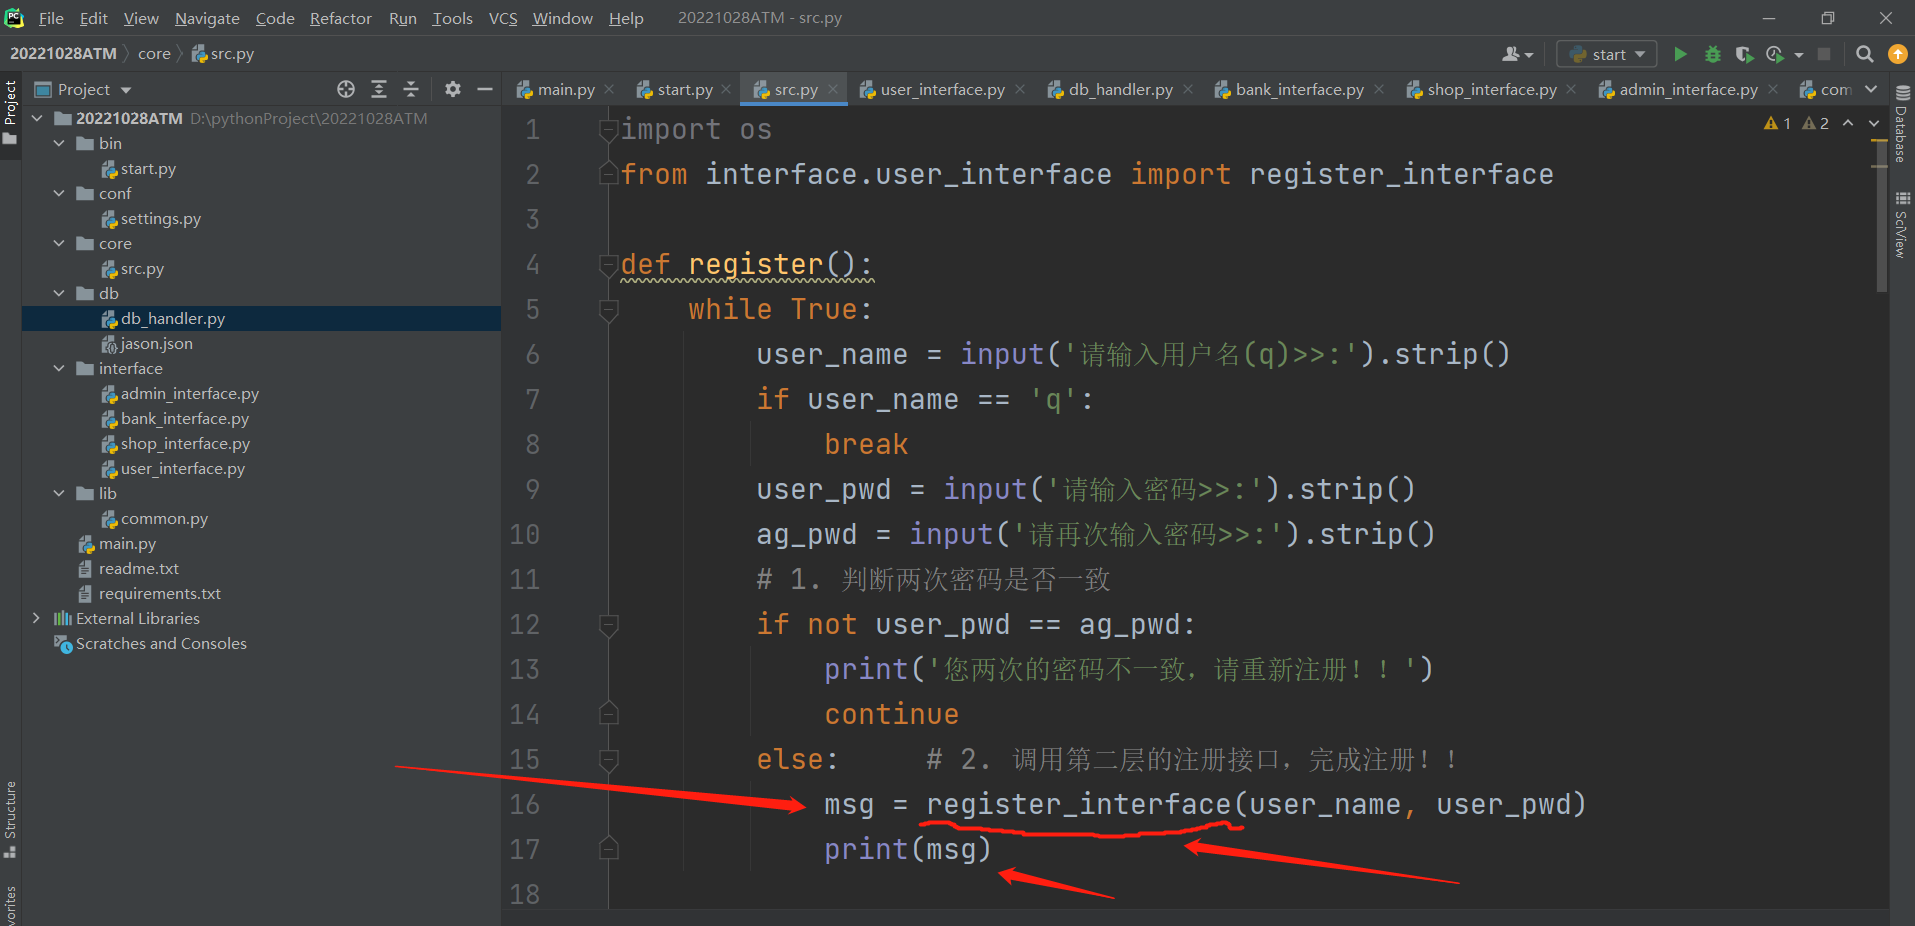Screen dimensions: 1915x926
Task: Close the bank_interface.py editor tab
Action: point(1379,89)
